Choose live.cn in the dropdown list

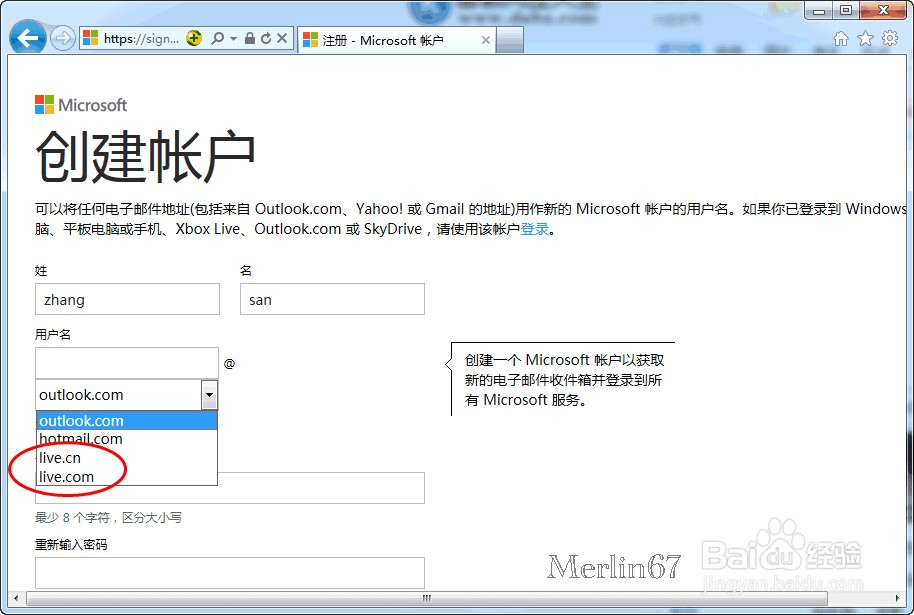coord(127,458)
